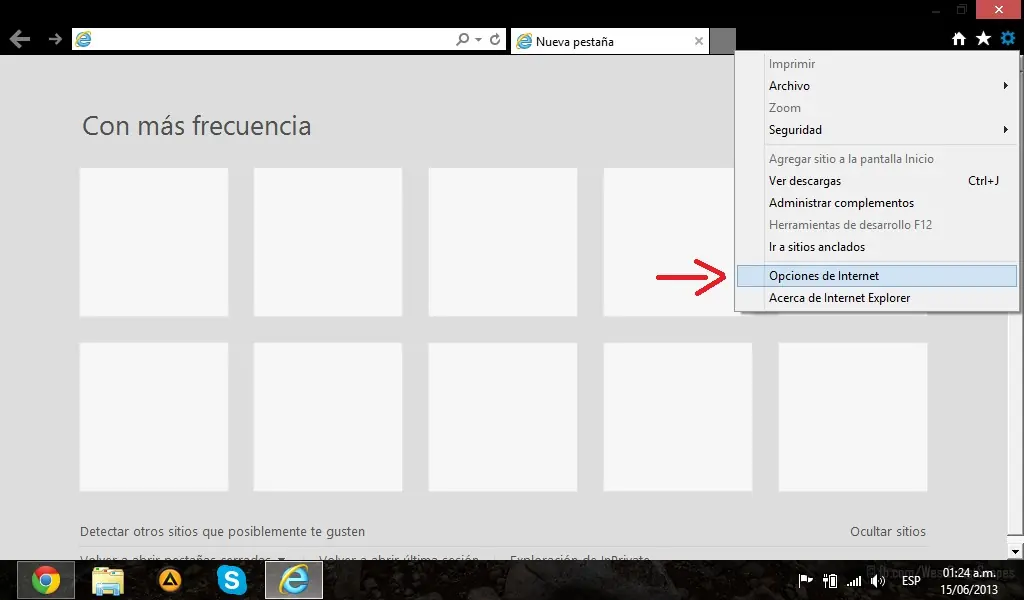
Task: Open last frequent-site tile in bottom row
Action: click(x=853, y=417)
